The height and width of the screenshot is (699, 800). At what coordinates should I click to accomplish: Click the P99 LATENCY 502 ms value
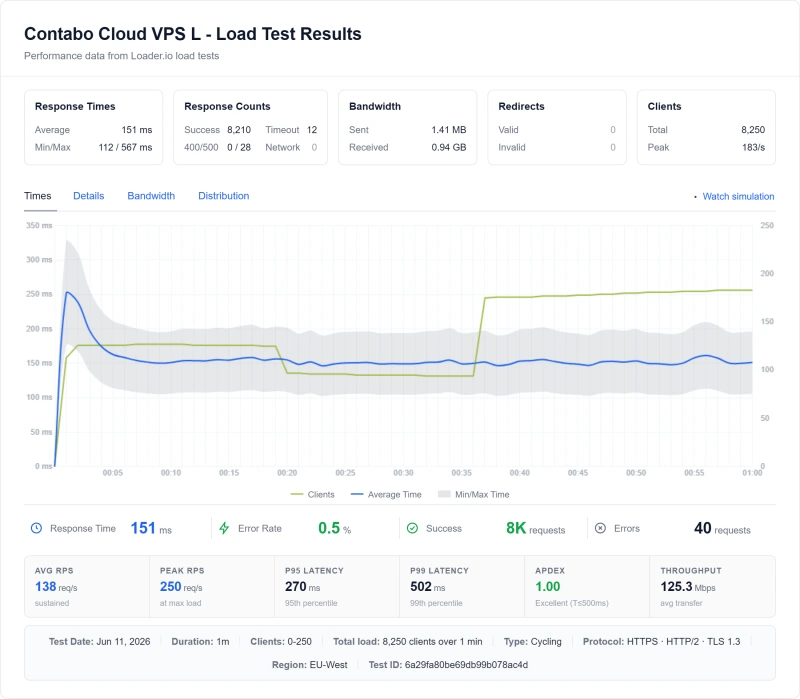[x=428, y=587]
